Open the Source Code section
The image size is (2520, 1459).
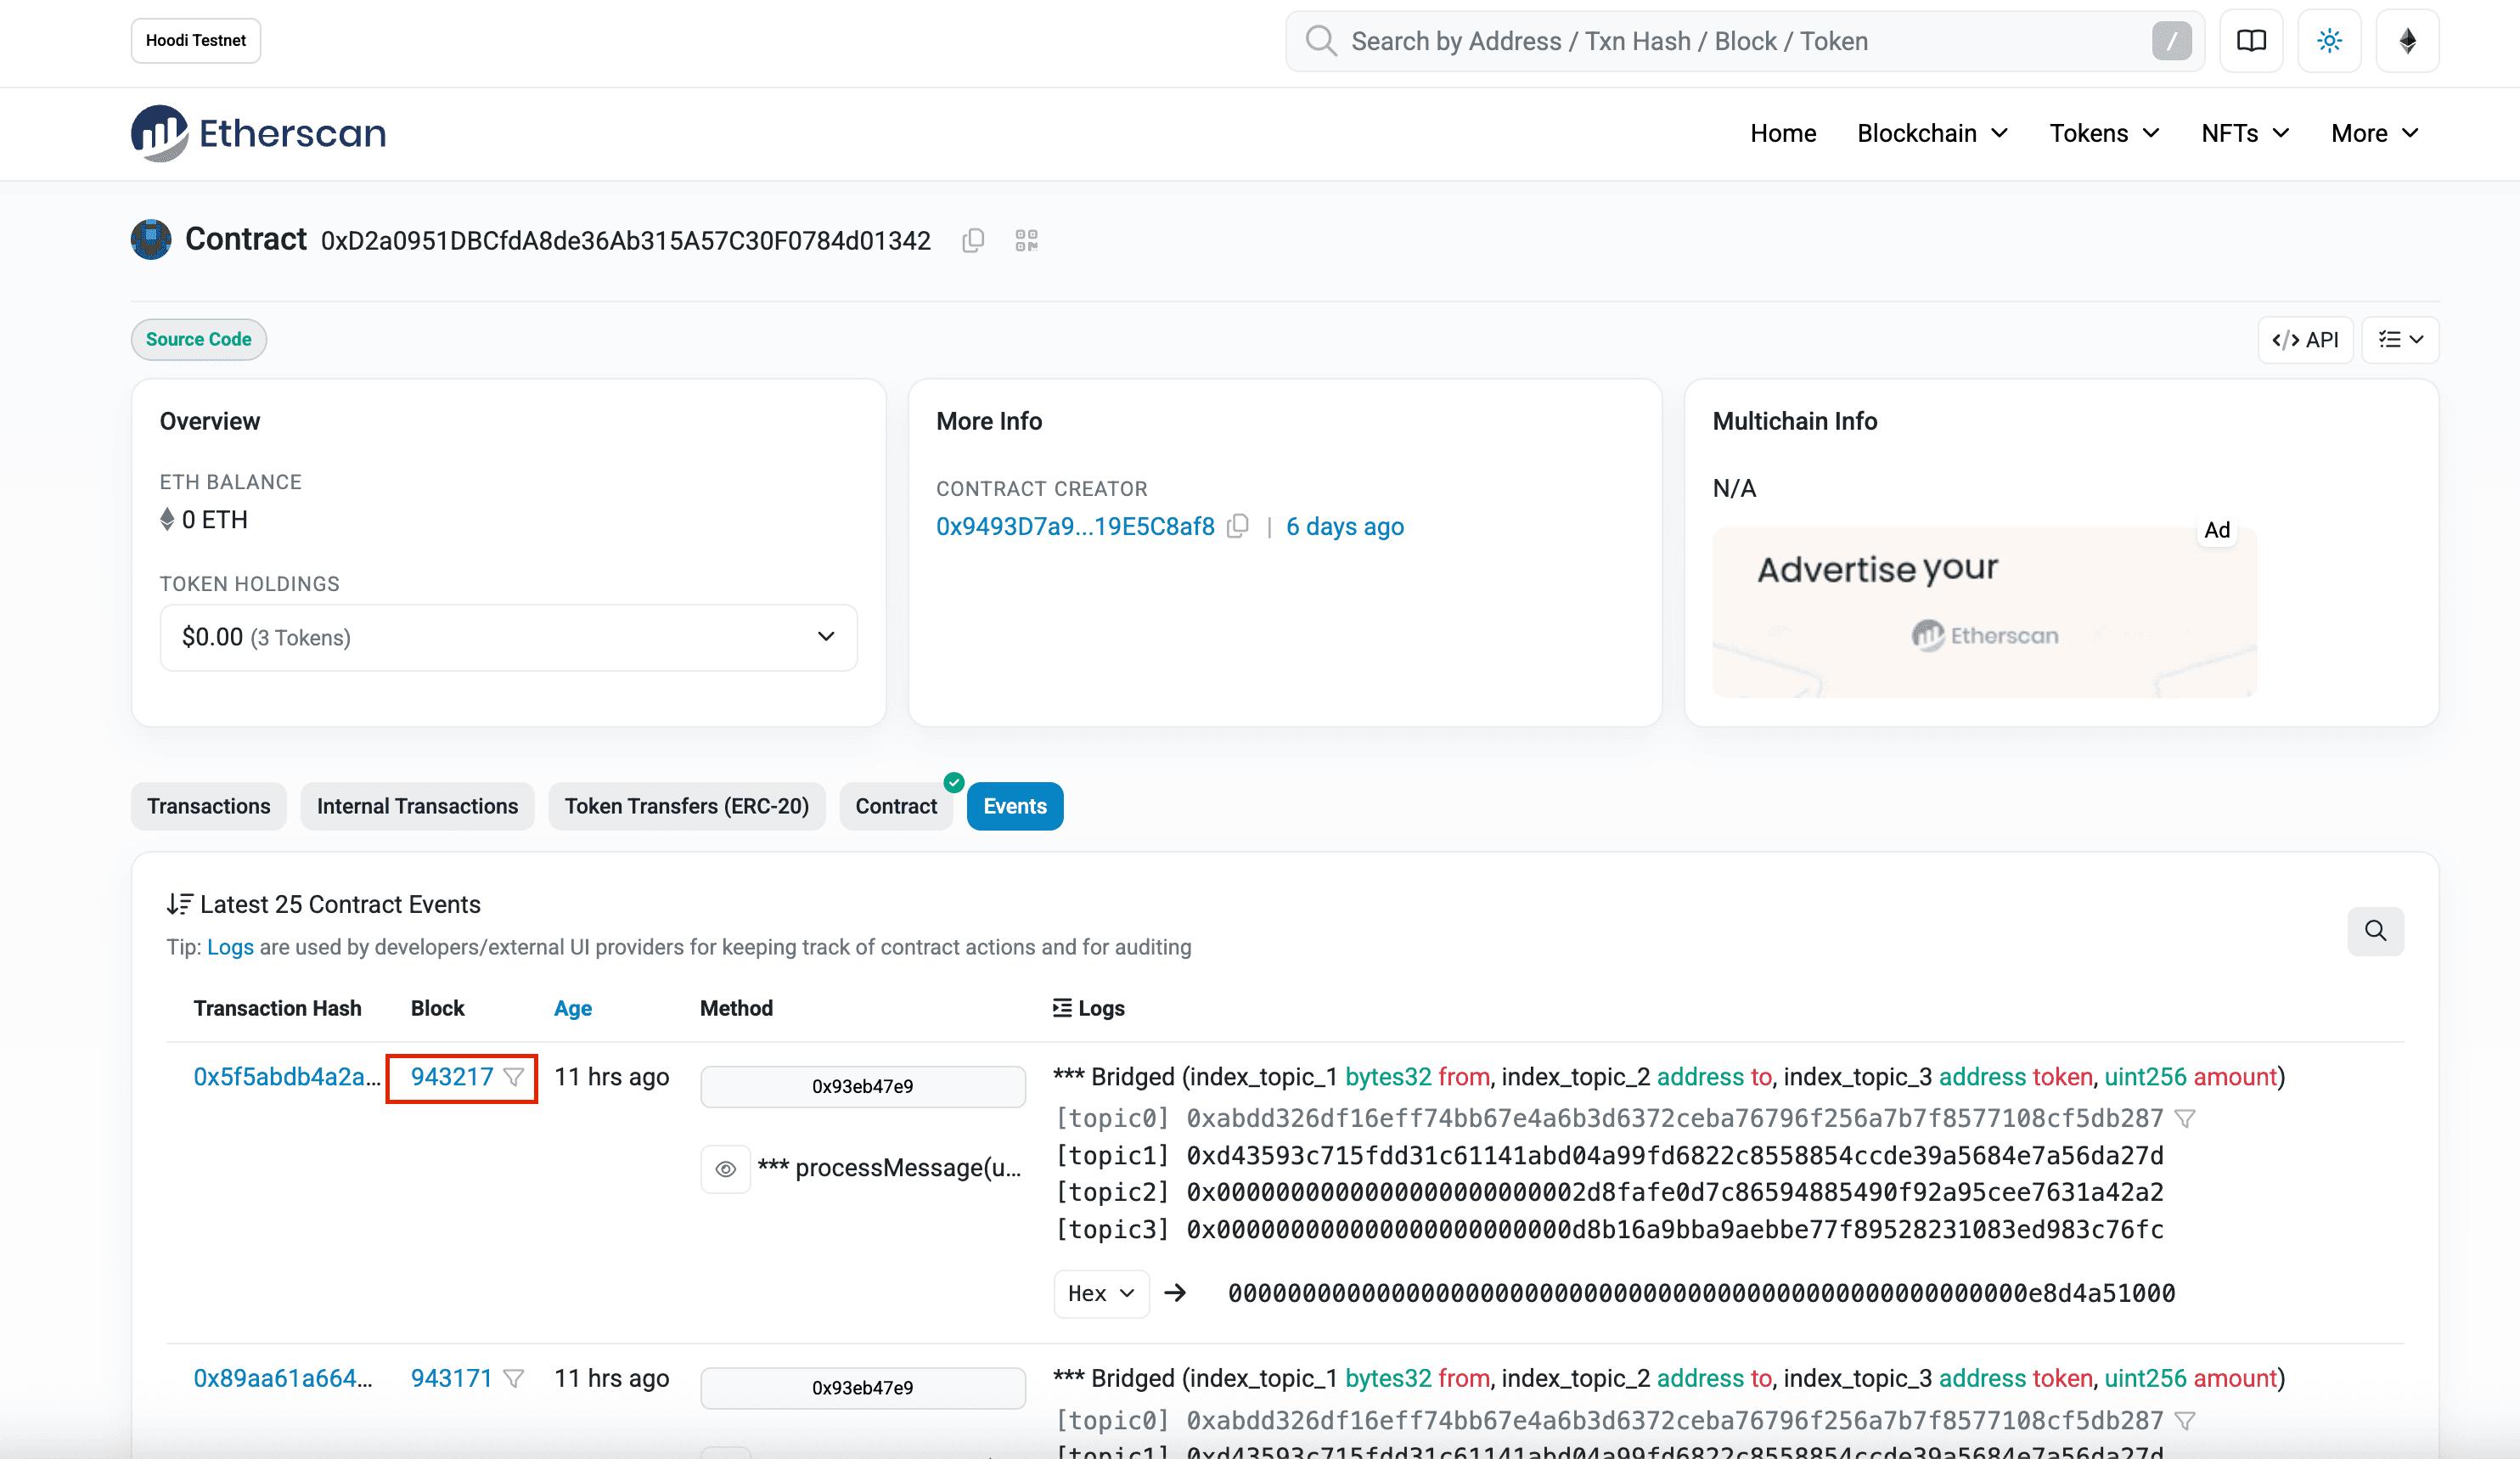[198, 339]
